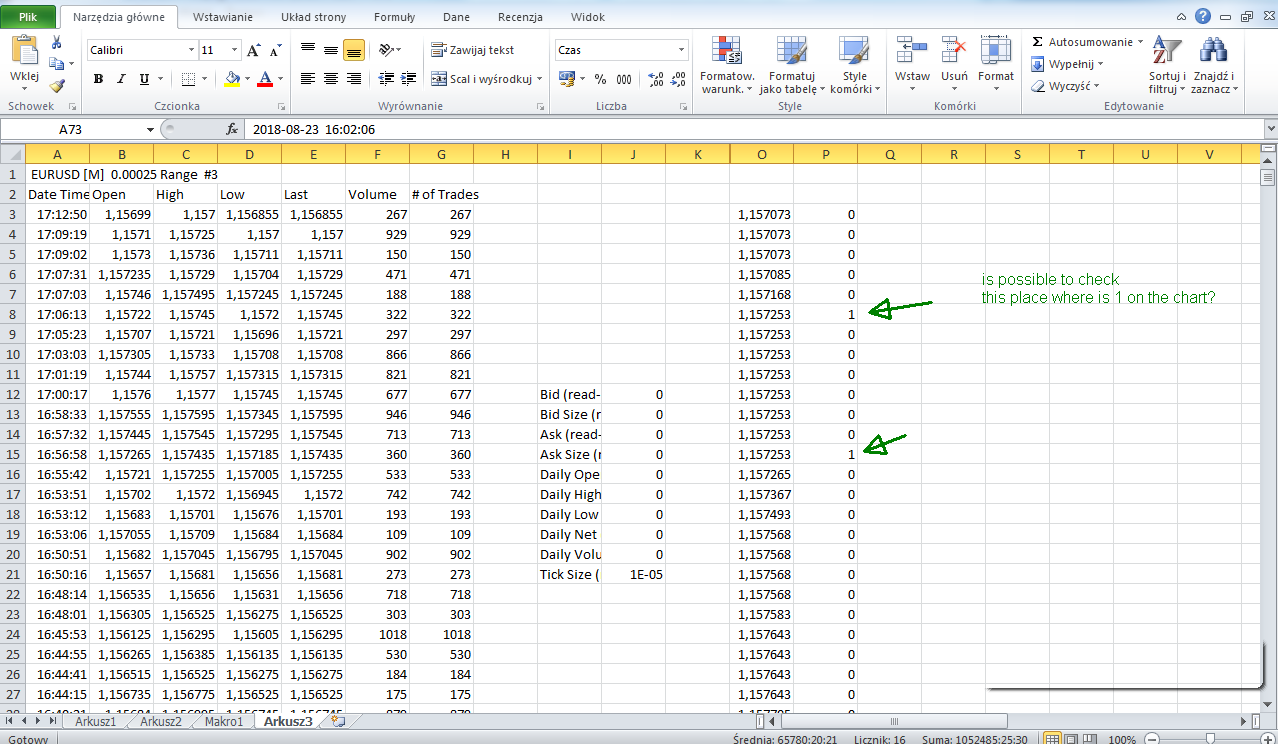This screenshot has height=744, width=1278.
Task: Click the format painter brush icon
Action: pyautogui.click(x=57, y=87)
